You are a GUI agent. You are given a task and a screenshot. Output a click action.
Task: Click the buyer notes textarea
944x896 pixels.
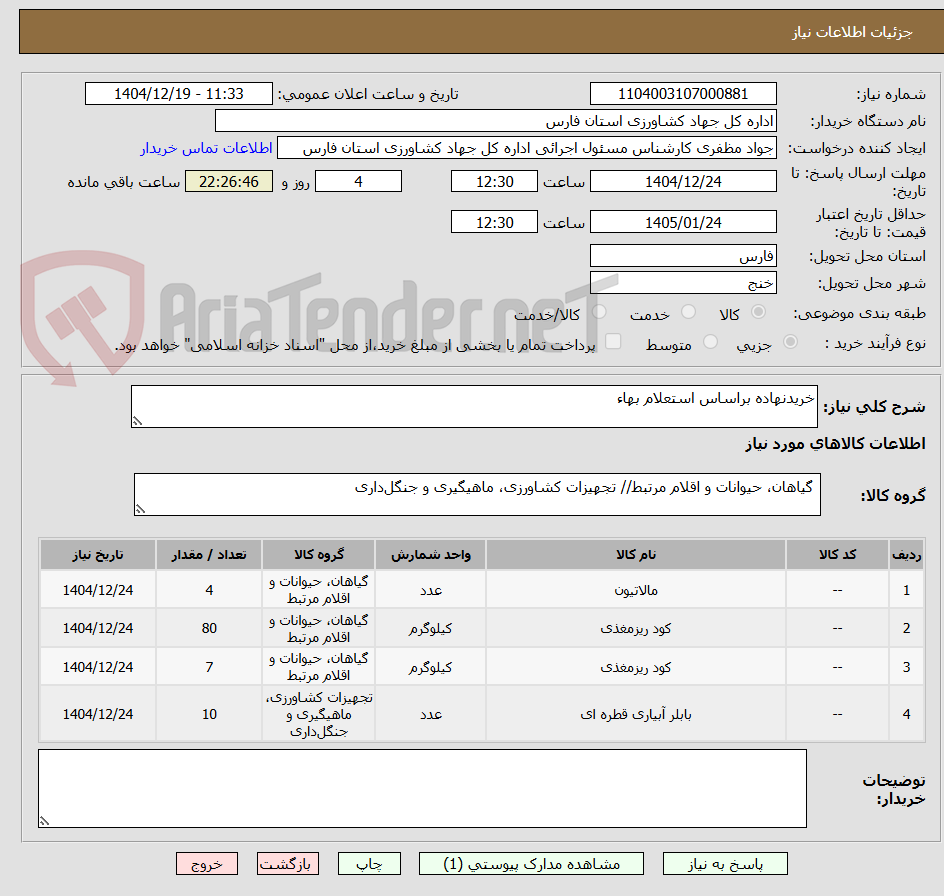(422, 788)
